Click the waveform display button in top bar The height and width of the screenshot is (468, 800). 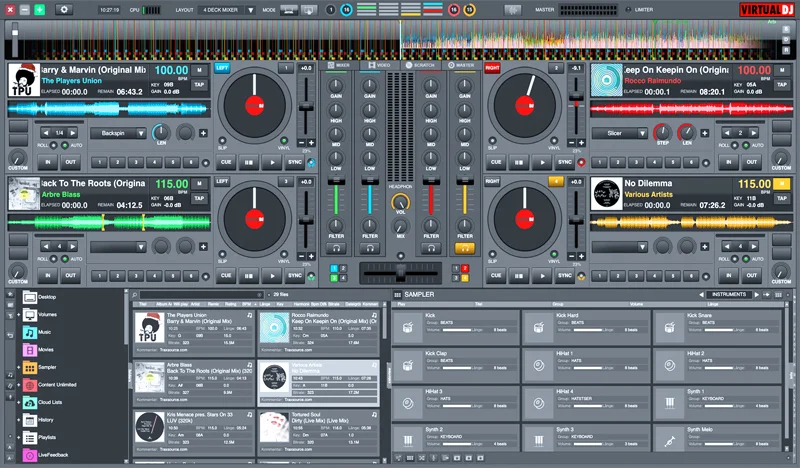coord(513,10)
